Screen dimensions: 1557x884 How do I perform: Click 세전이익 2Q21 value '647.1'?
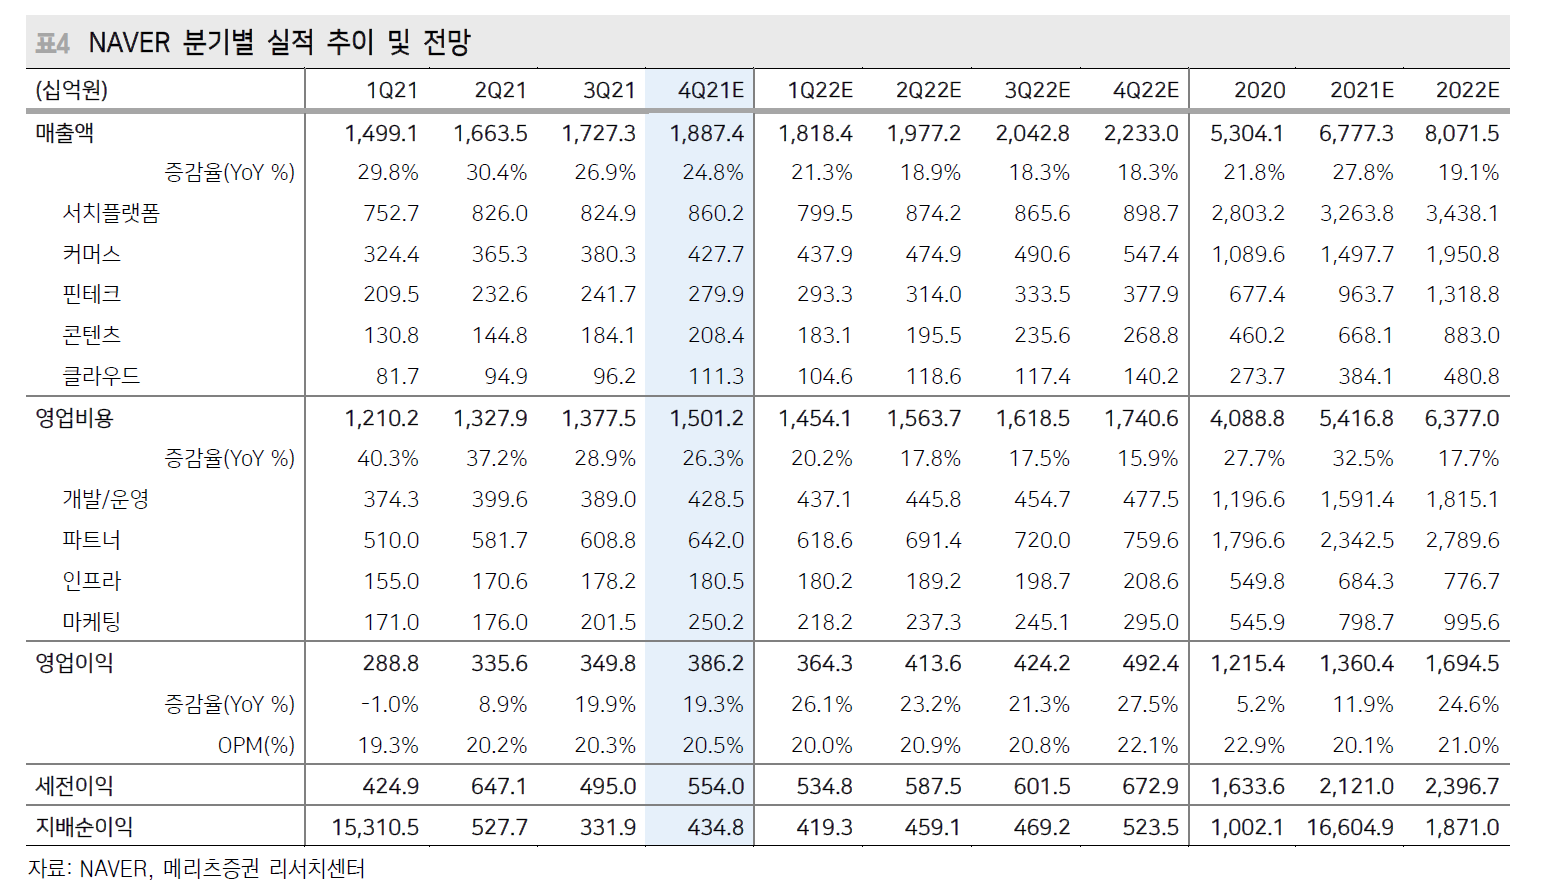(x=499, y=786)
